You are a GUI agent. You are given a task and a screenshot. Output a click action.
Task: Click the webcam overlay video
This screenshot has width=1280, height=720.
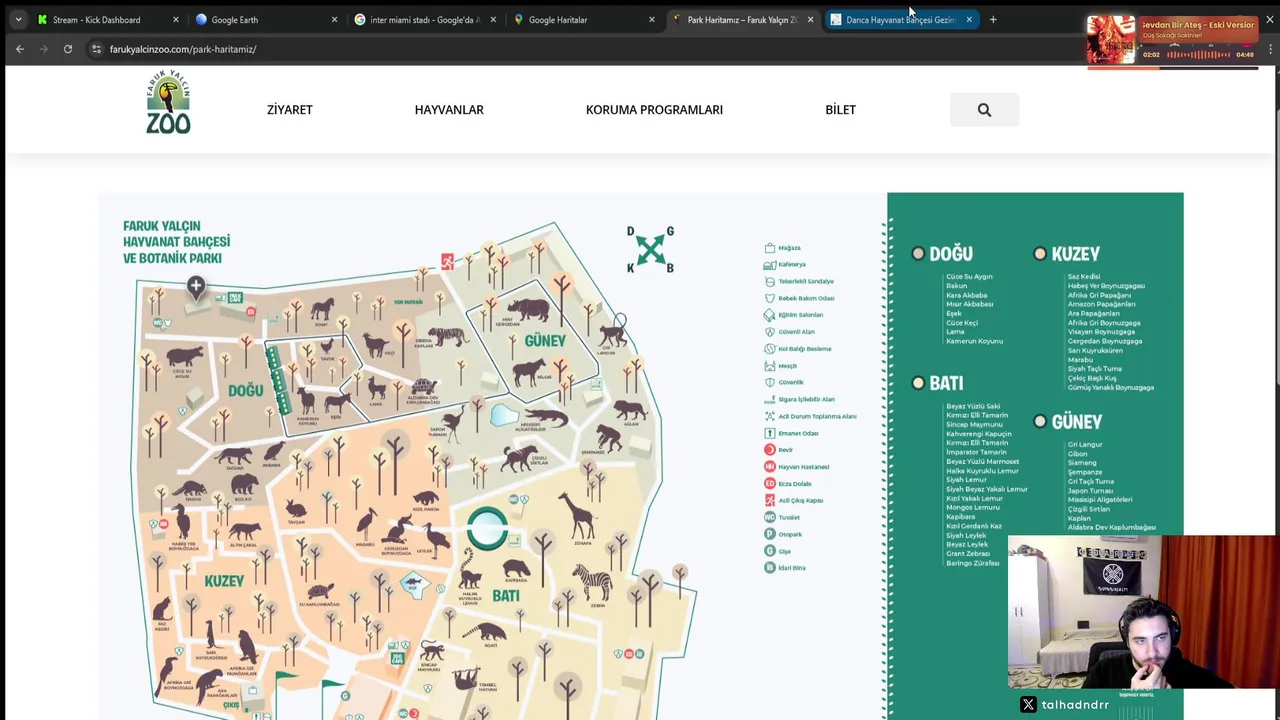1144,612
